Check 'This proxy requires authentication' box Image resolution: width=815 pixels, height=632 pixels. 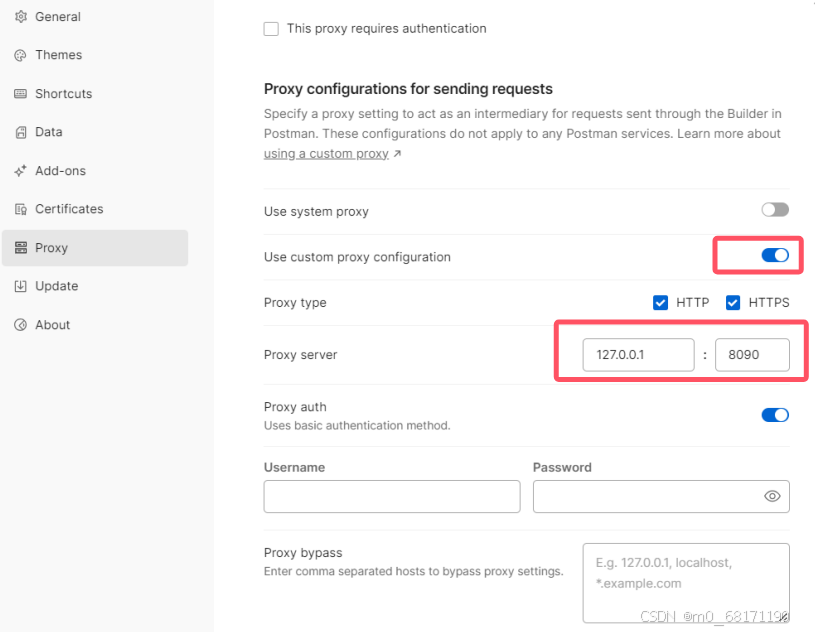[271, 29]
